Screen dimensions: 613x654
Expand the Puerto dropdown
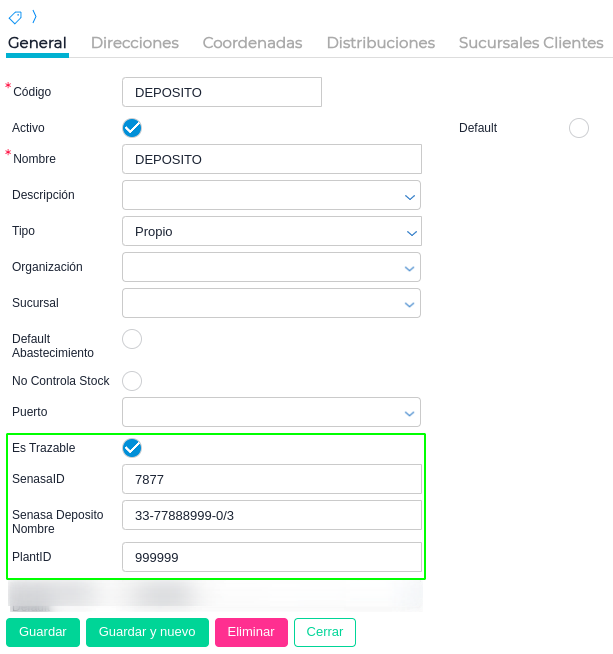[x=409, y=413]
